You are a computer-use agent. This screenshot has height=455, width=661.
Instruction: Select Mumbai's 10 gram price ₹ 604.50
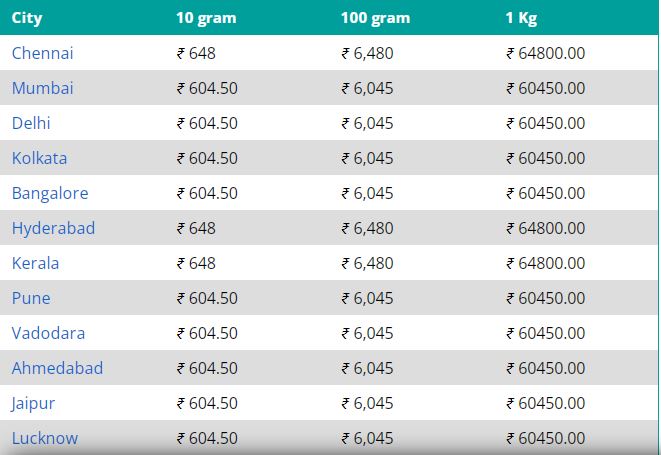pos(207,88)
